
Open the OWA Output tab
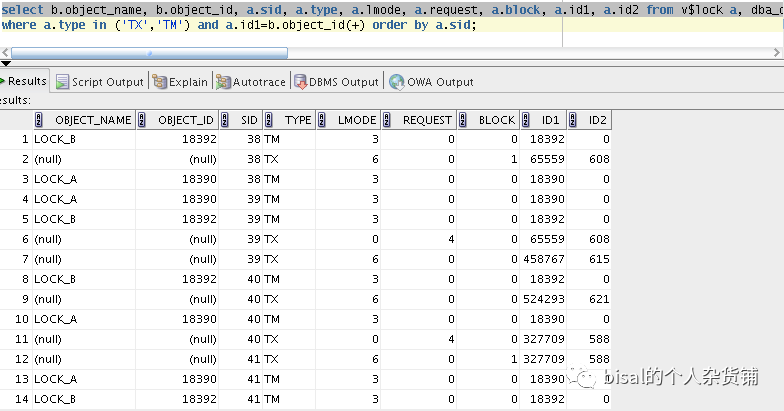pyautogui.click(x=439, y=82)
